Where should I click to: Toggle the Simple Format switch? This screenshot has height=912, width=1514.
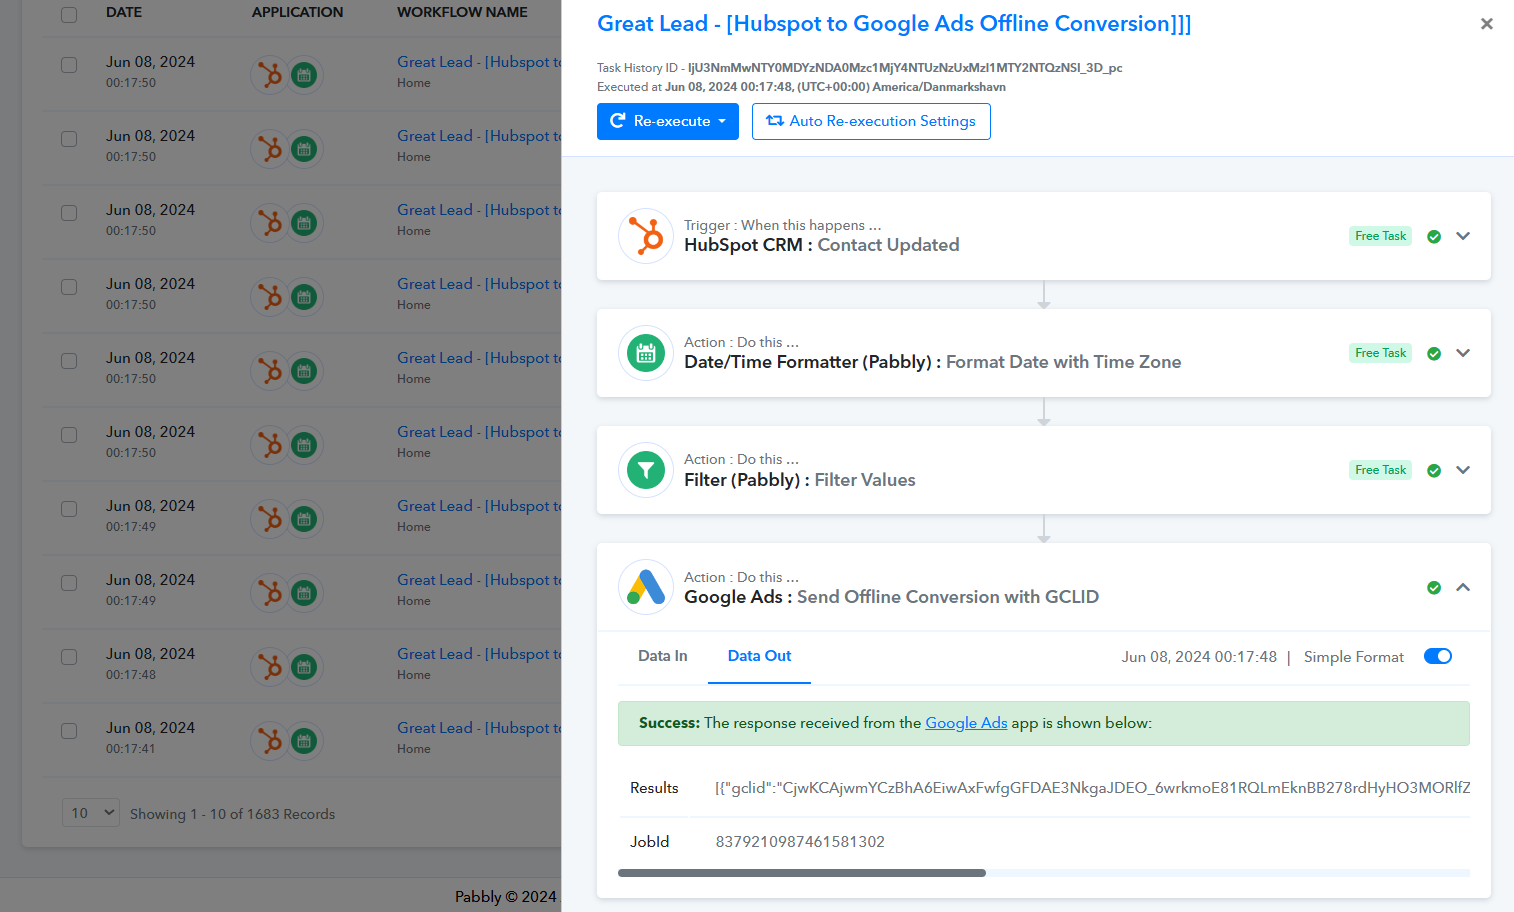1438,656
